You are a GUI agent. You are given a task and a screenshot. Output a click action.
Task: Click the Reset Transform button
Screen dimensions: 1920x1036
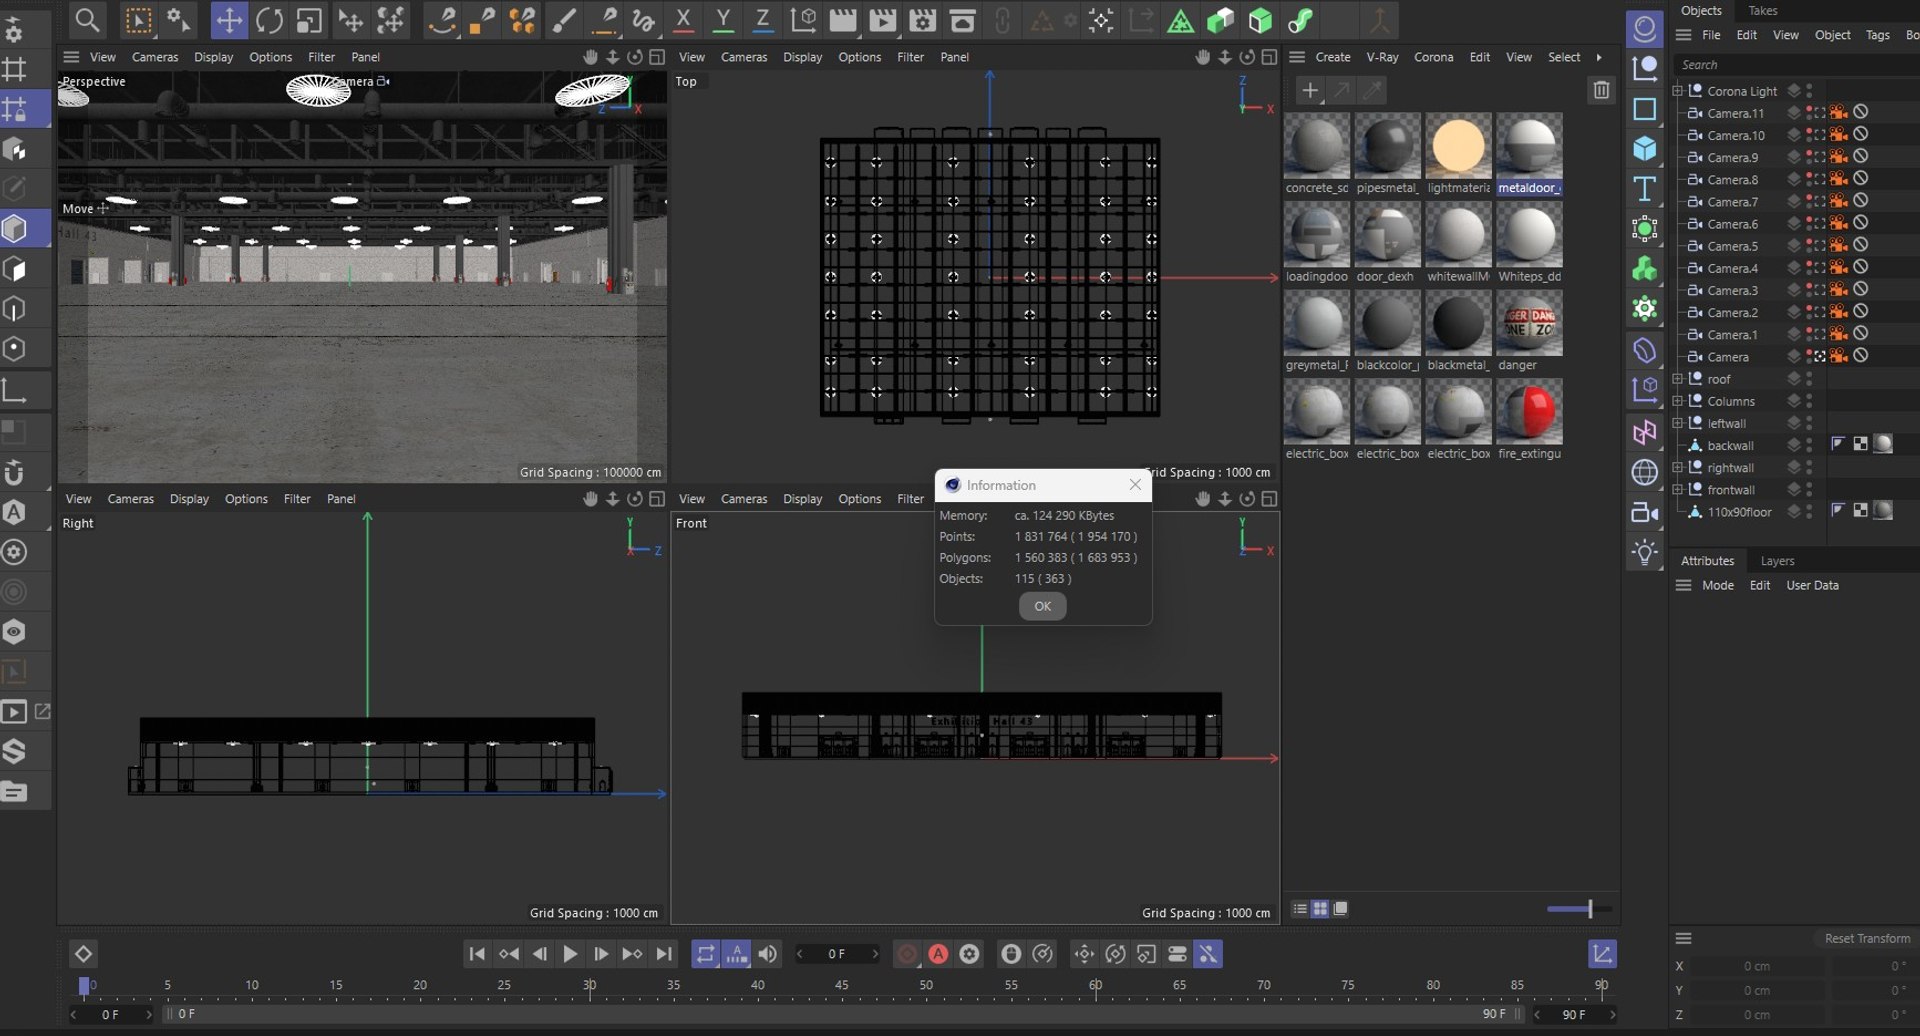coord(1866,939)
